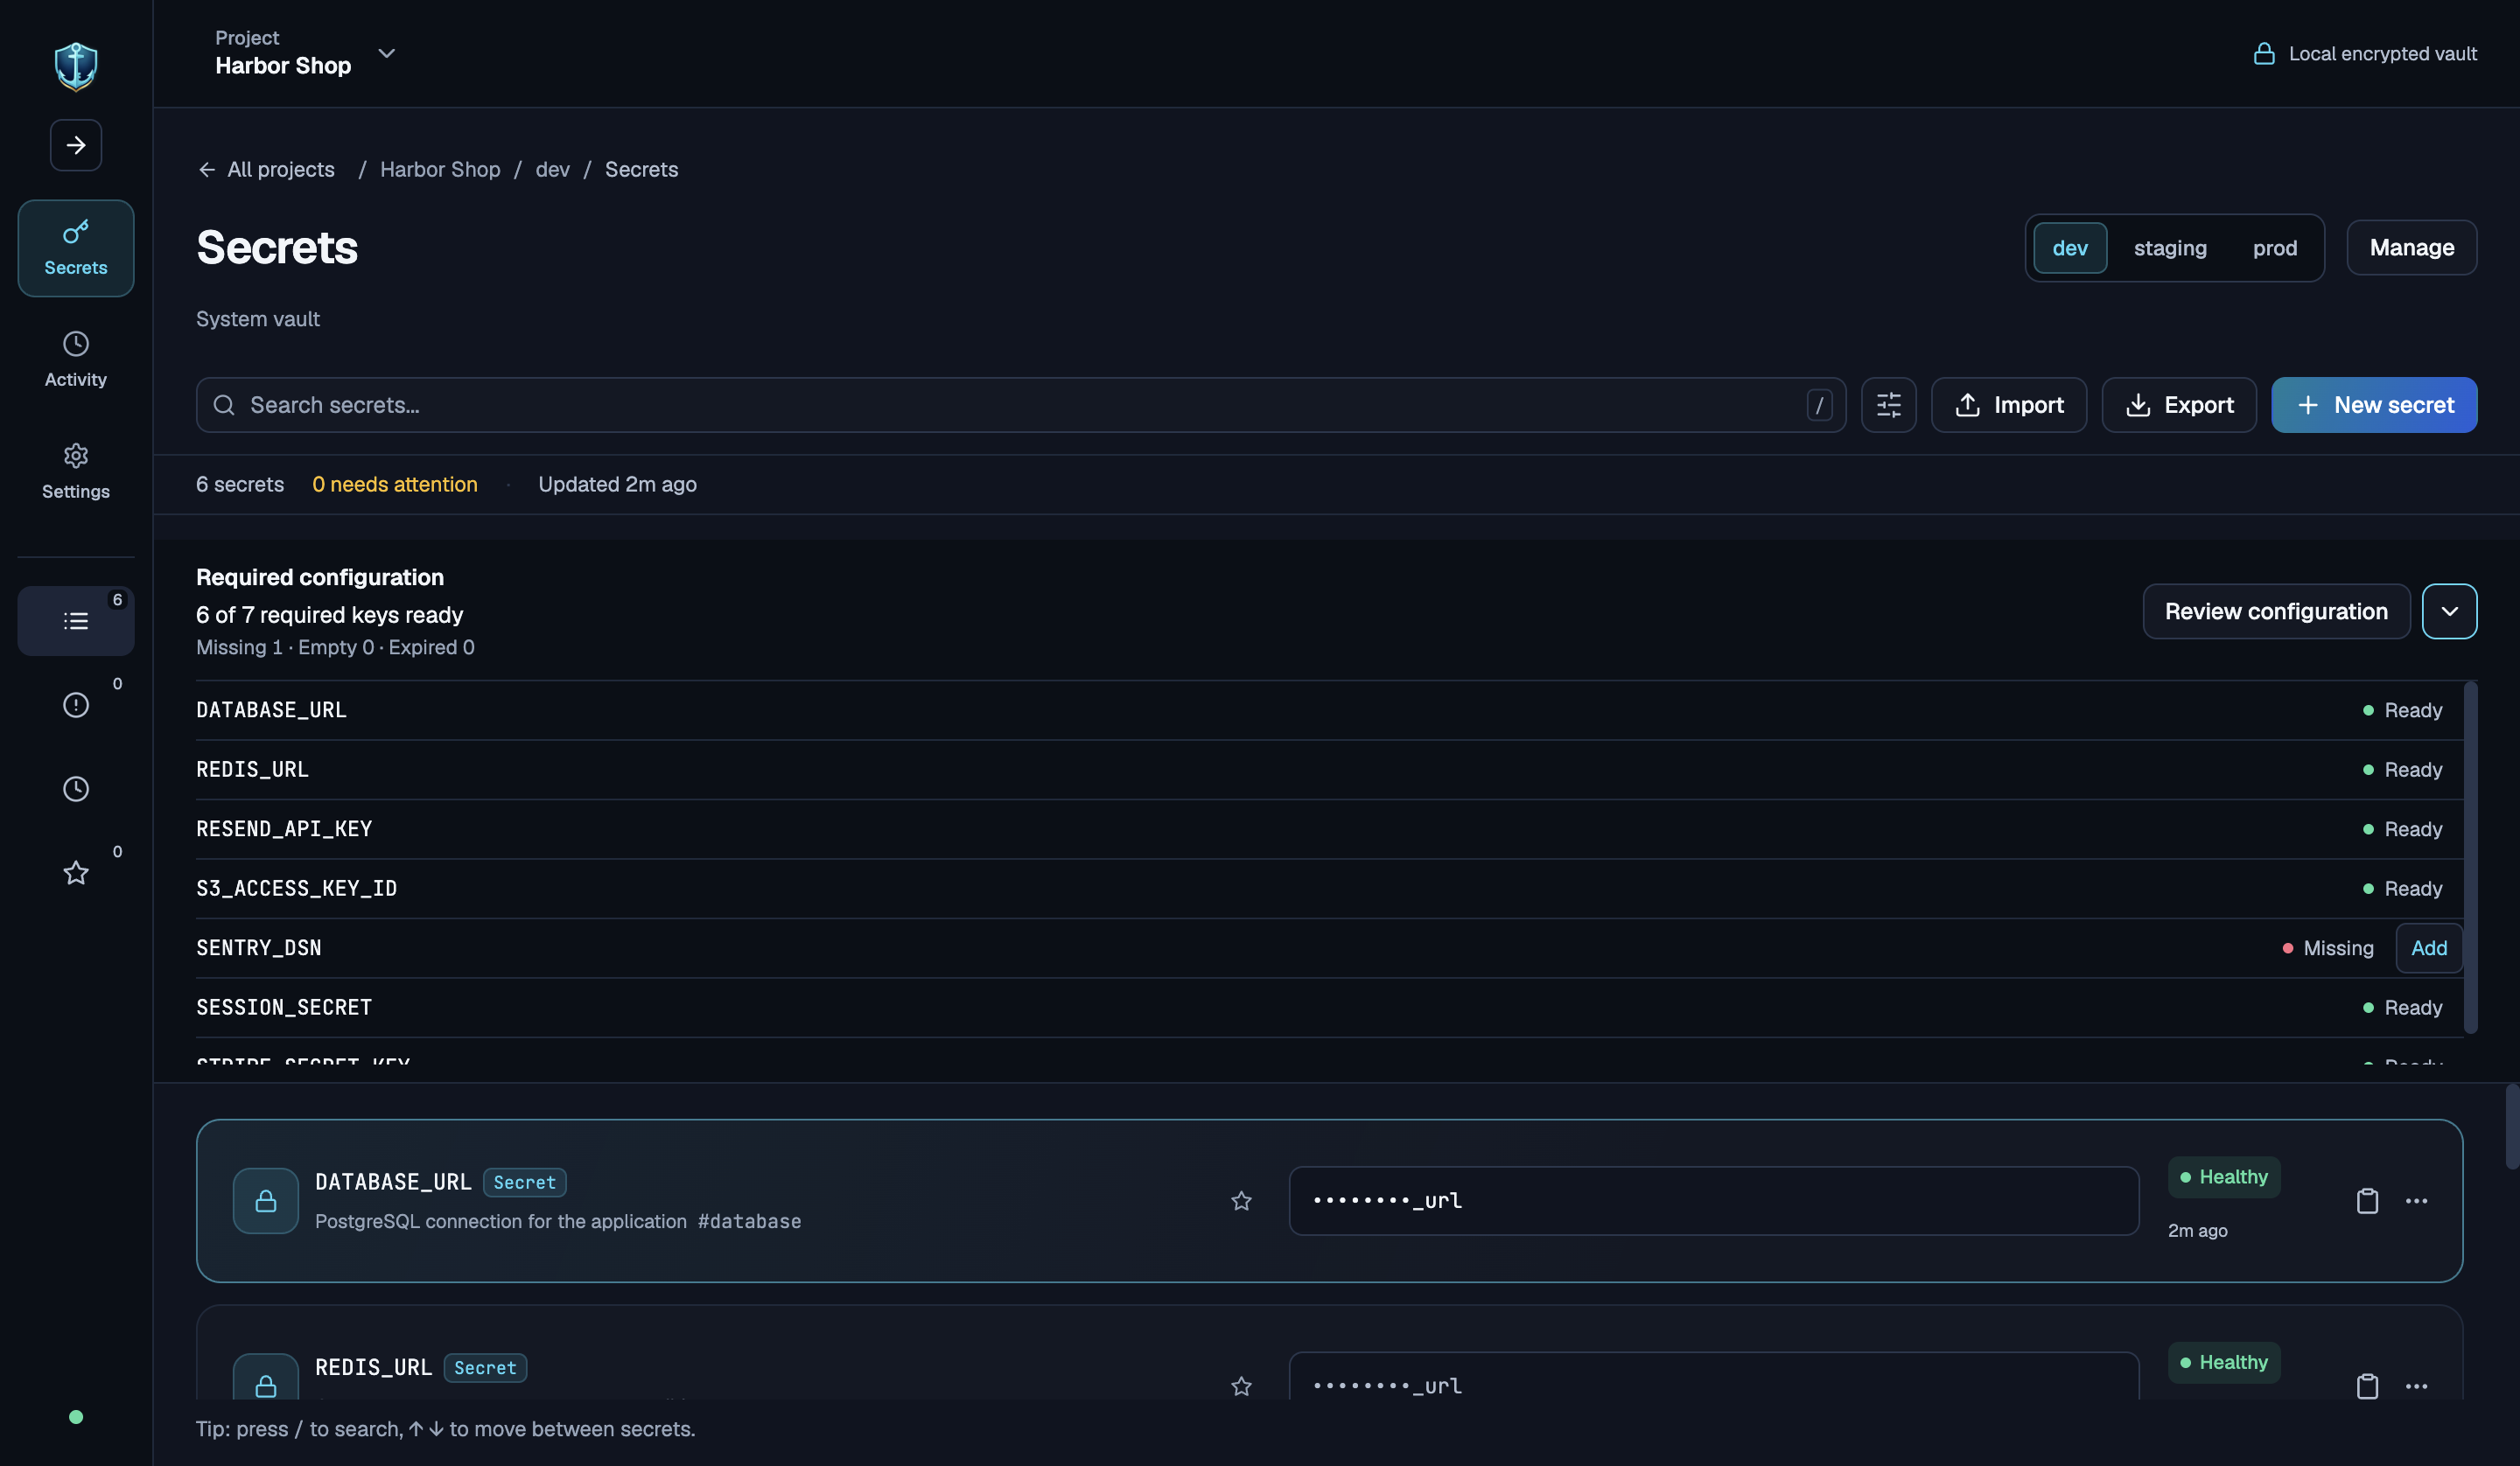This screenshot has width=2520, height=1466.
Task: Copy DATABASE_URL value with clipboard icon
Action: pyautogui.click(x=2367, y=1201)
